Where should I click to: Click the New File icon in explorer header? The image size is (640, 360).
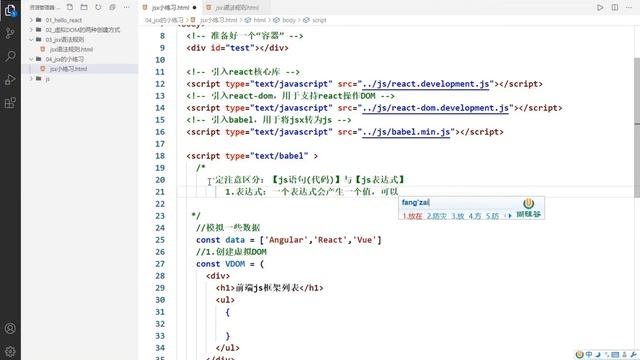(70, 7)
